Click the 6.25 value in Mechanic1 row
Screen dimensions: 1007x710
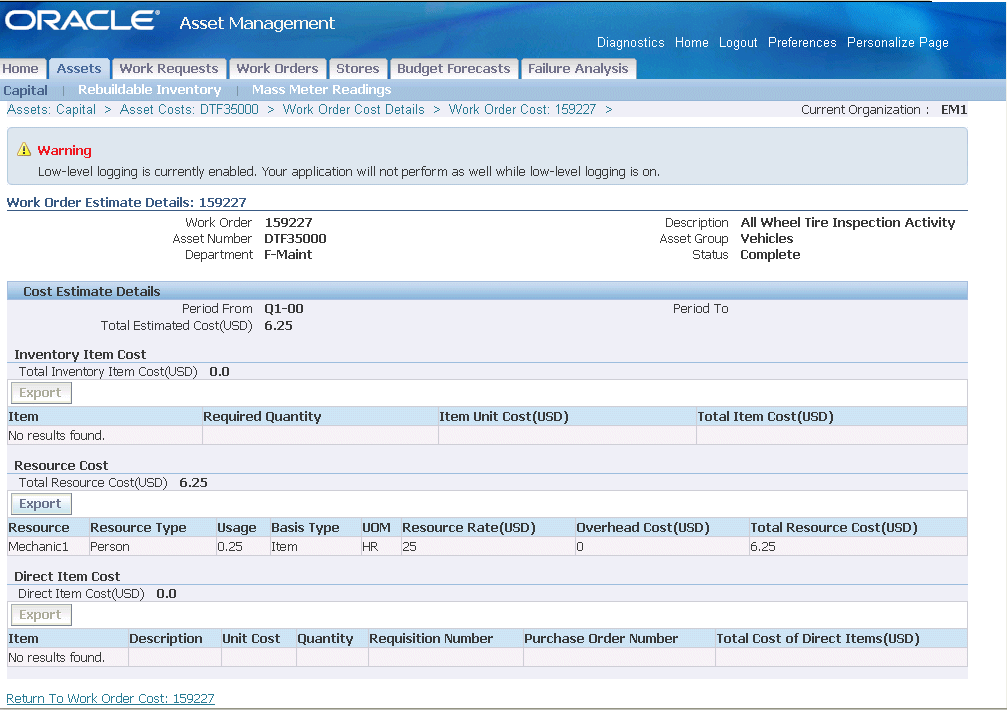tap(763, 547)
